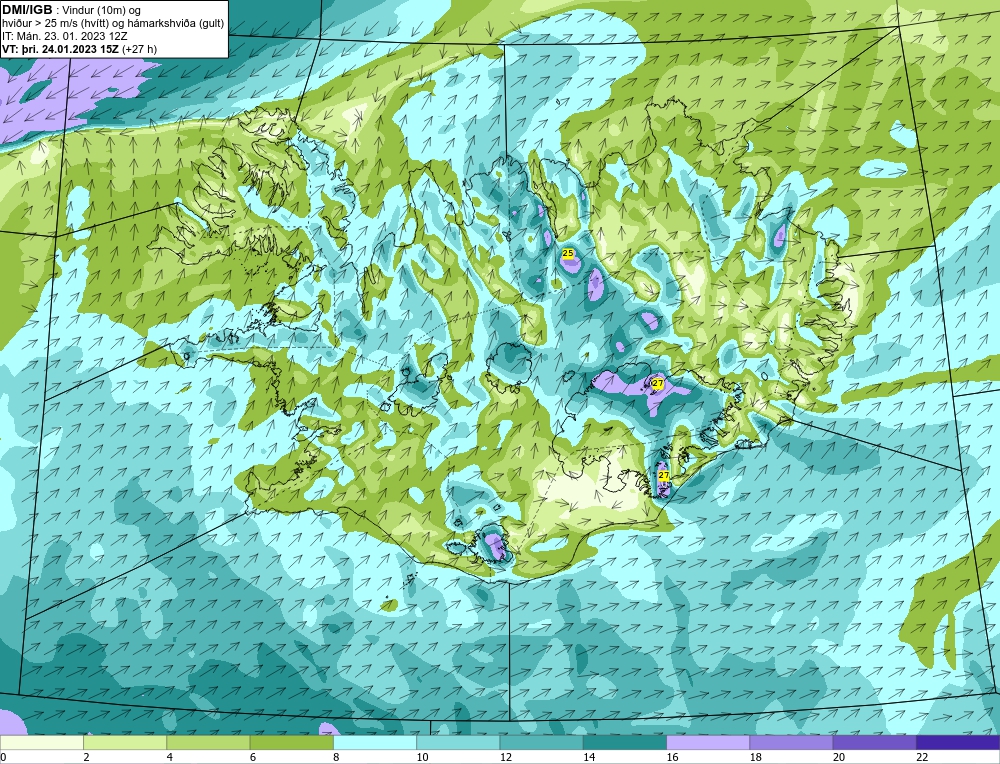Pick the 20–22 m/s purple legend swatch
The width and height of the screenshot is (1000, 764).
pyautogui.click(x=874, y=742)
